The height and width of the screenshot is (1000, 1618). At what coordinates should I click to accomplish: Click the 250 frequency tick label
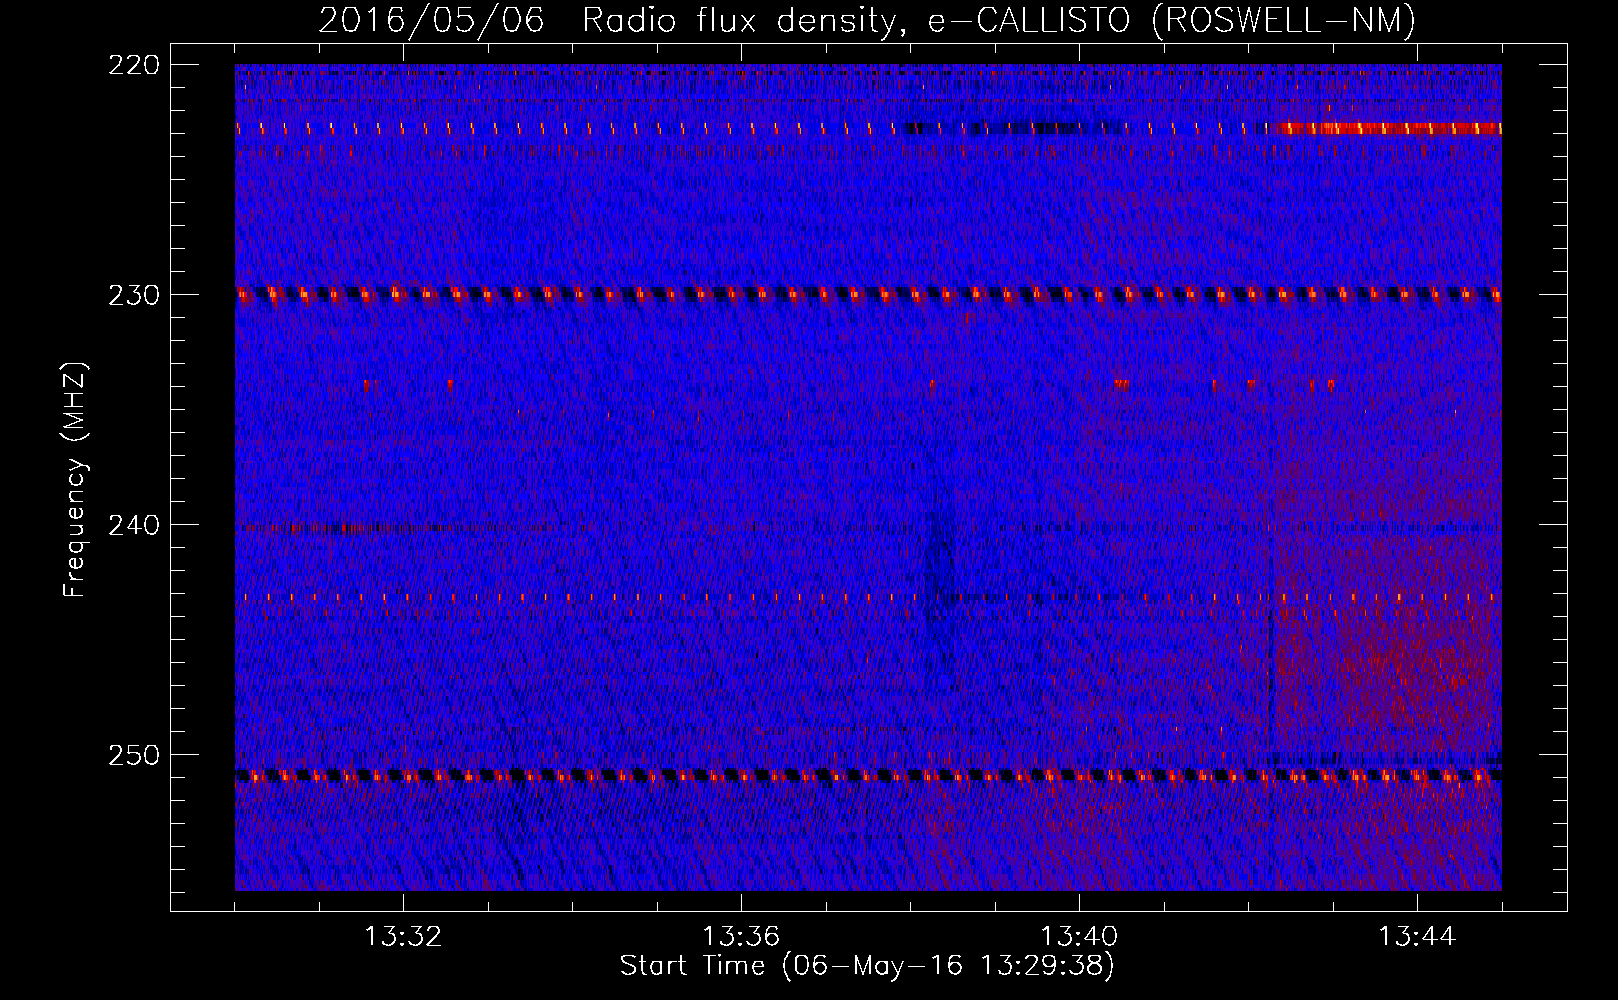pyautogui.click(x=134, y=755)
